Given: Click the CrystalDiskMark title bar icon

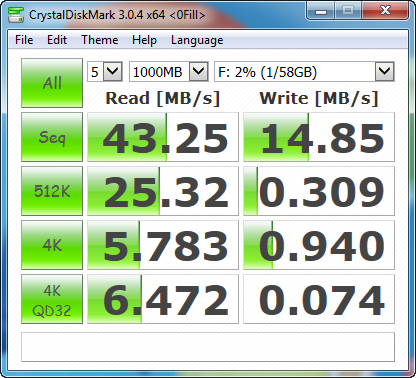Looking at the screenshot, I should tap(16, 15).
